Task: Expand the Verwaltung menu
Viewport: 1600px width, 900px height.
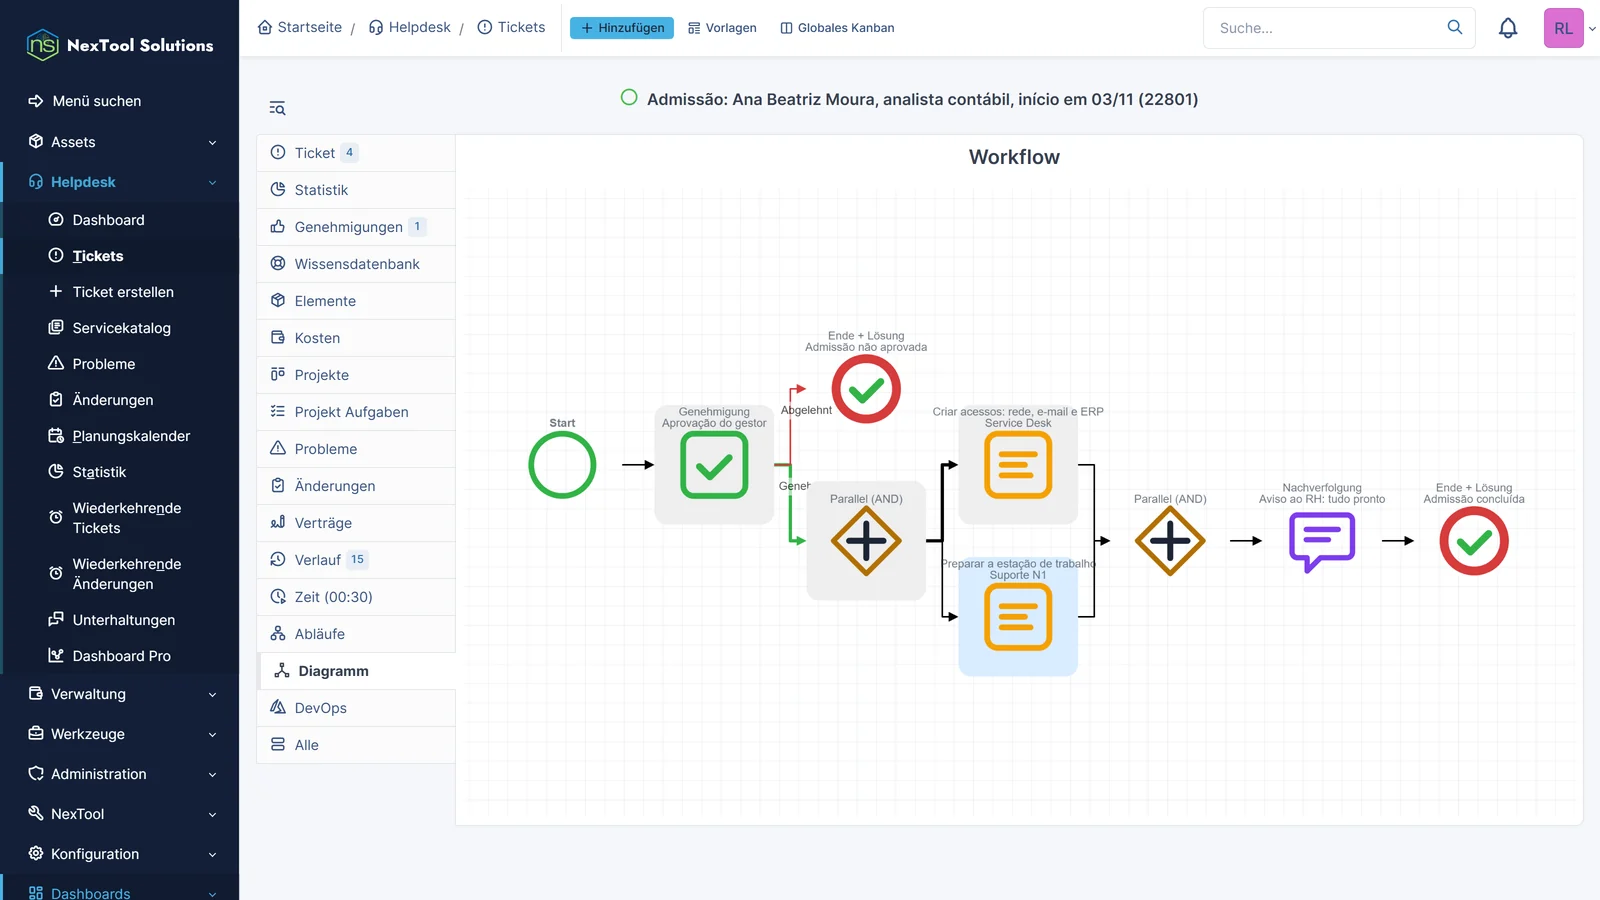Action: click(x=120, y=694)
